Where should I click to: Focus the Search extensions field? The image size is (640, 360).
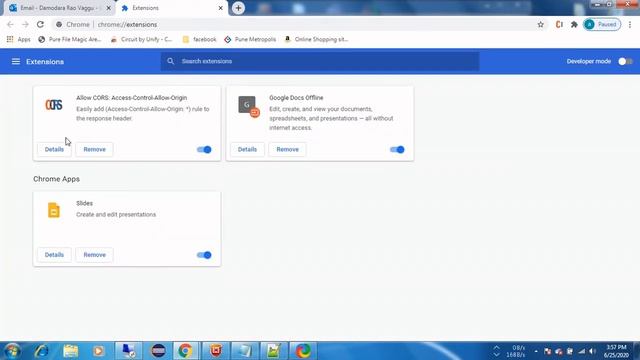[320, 61]
